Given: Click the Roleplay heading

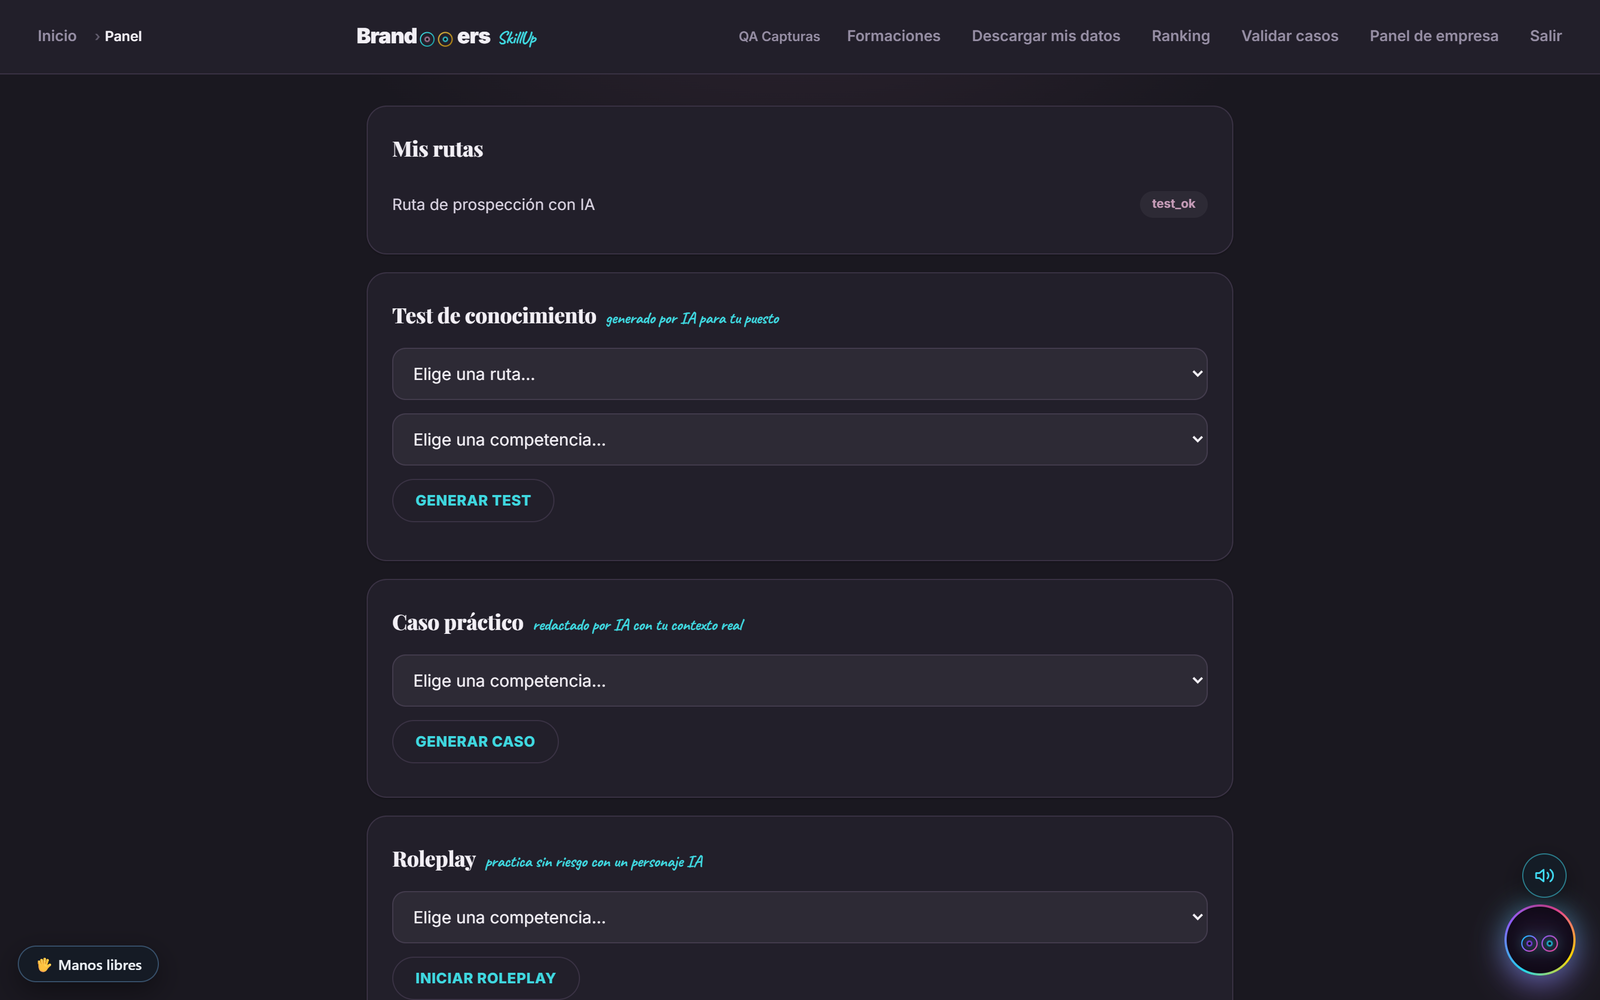Looking at the screenshot, I should (x=433, y=860).
